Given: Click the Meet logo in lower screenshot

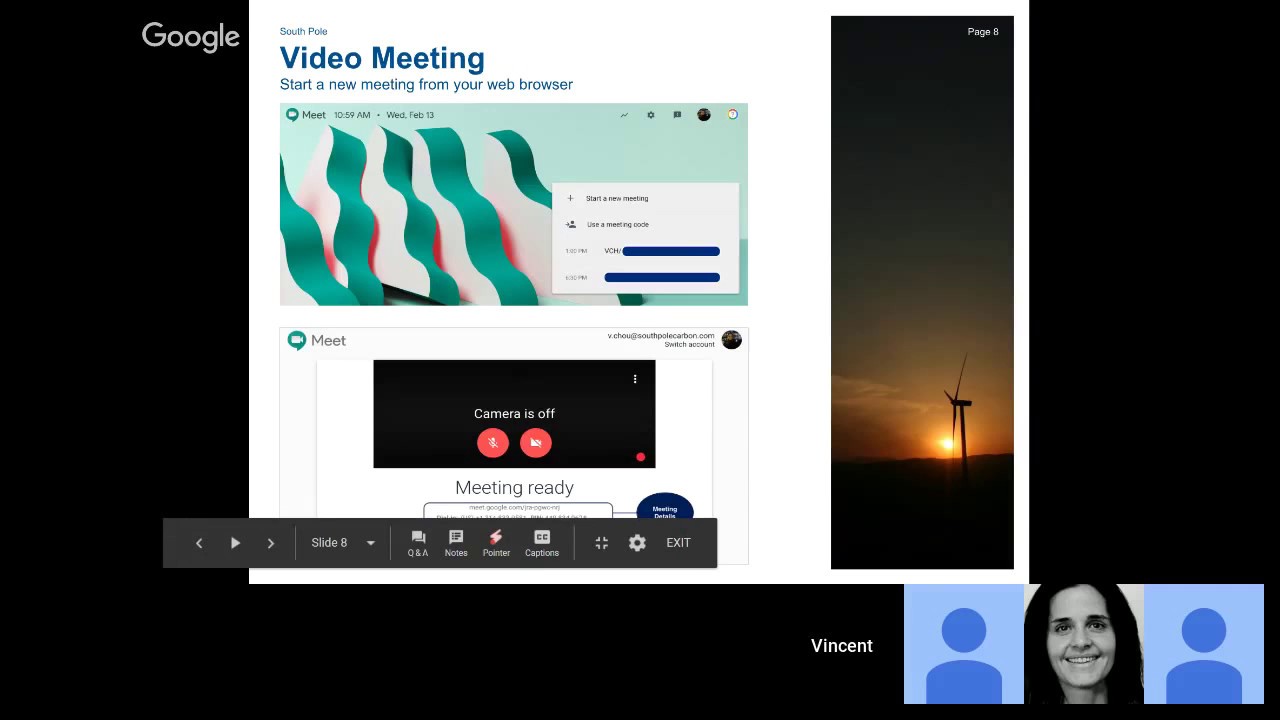Looking at the screenshot, I should (317, 341).
